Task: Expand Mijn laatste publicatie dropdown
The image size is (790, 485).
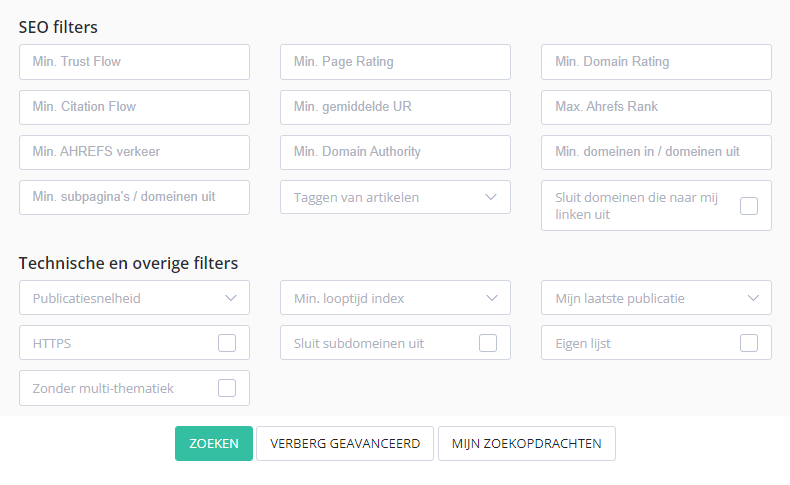Action: 656,298
